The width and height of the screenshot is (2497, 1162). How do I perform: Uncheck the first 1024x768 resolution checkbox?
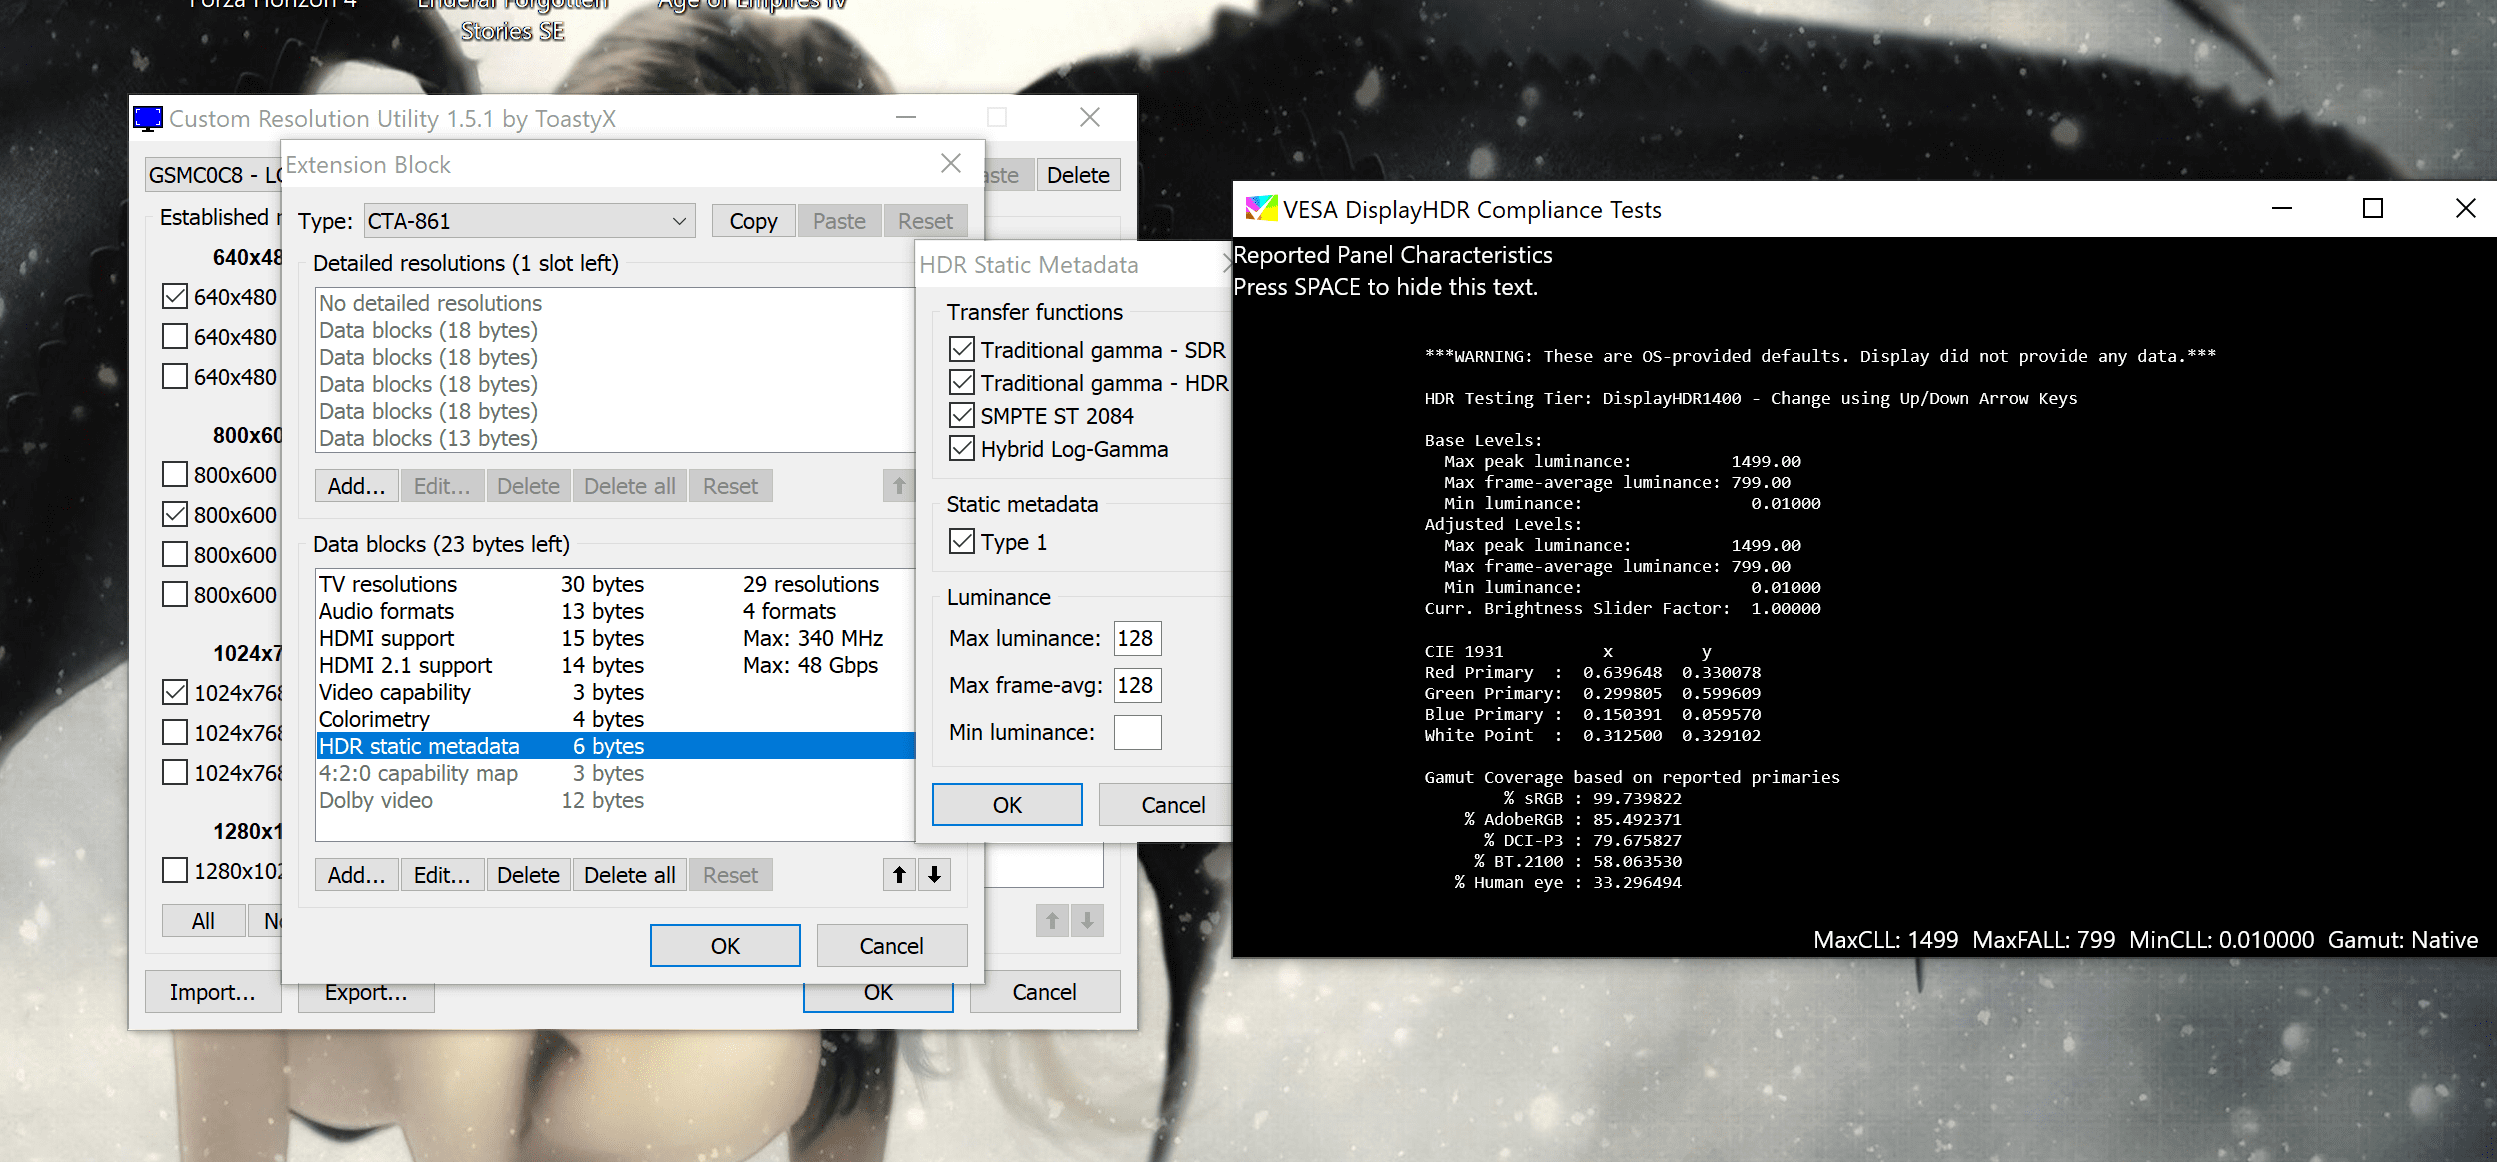coord(175,692)
